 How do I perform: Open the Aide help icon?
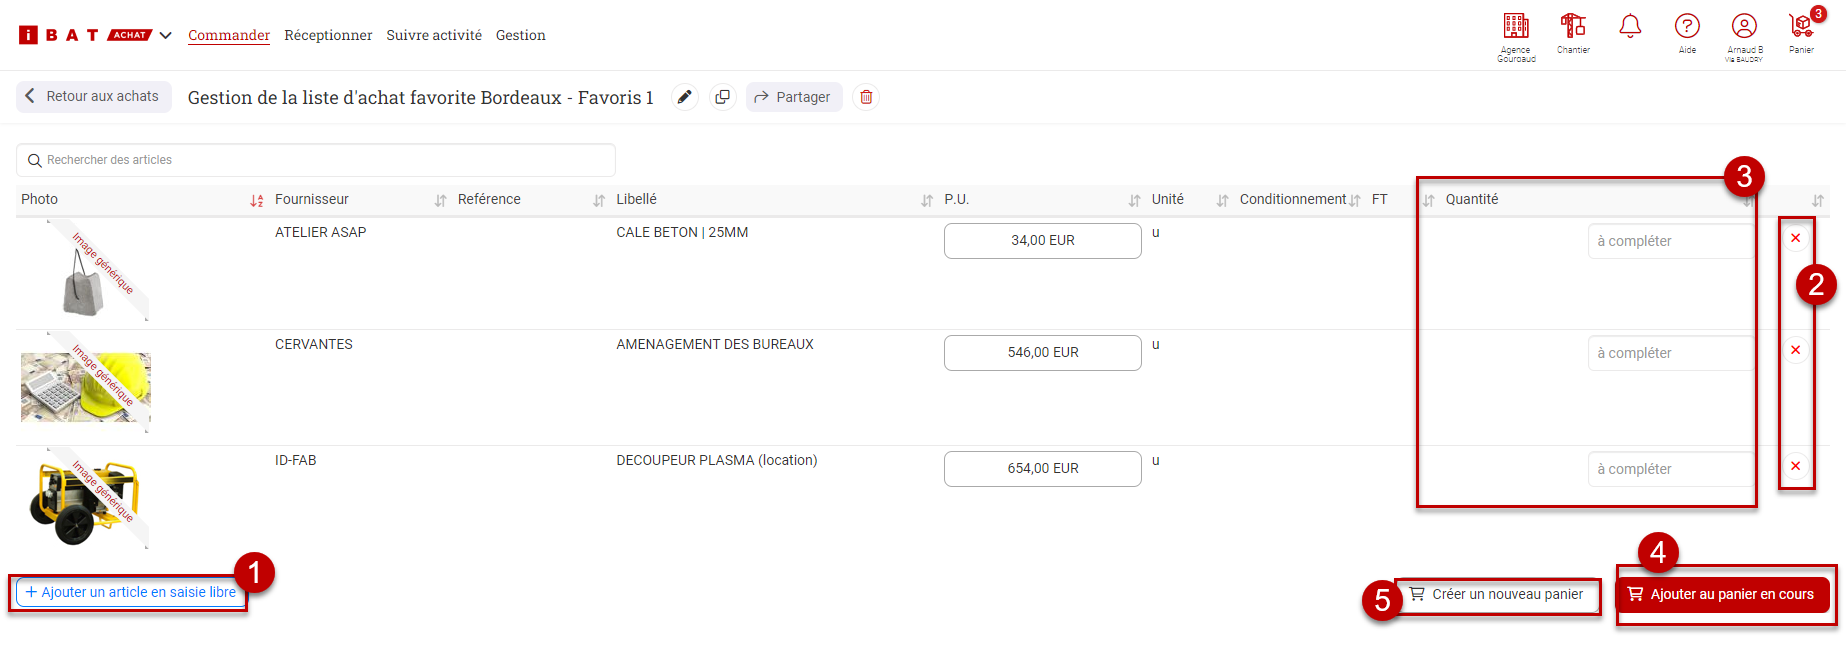(x=1687, y=28)
